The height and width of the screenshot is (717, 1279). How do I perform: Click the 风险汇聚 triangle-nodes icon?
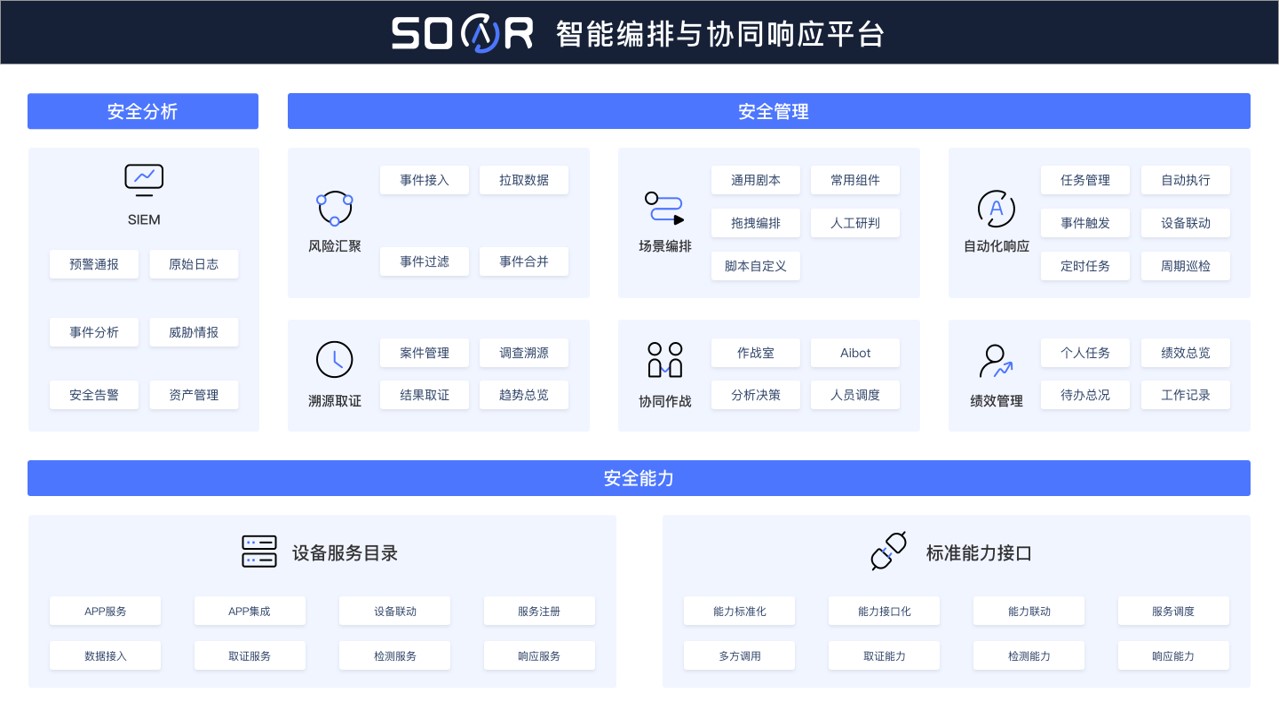(334, 208)
